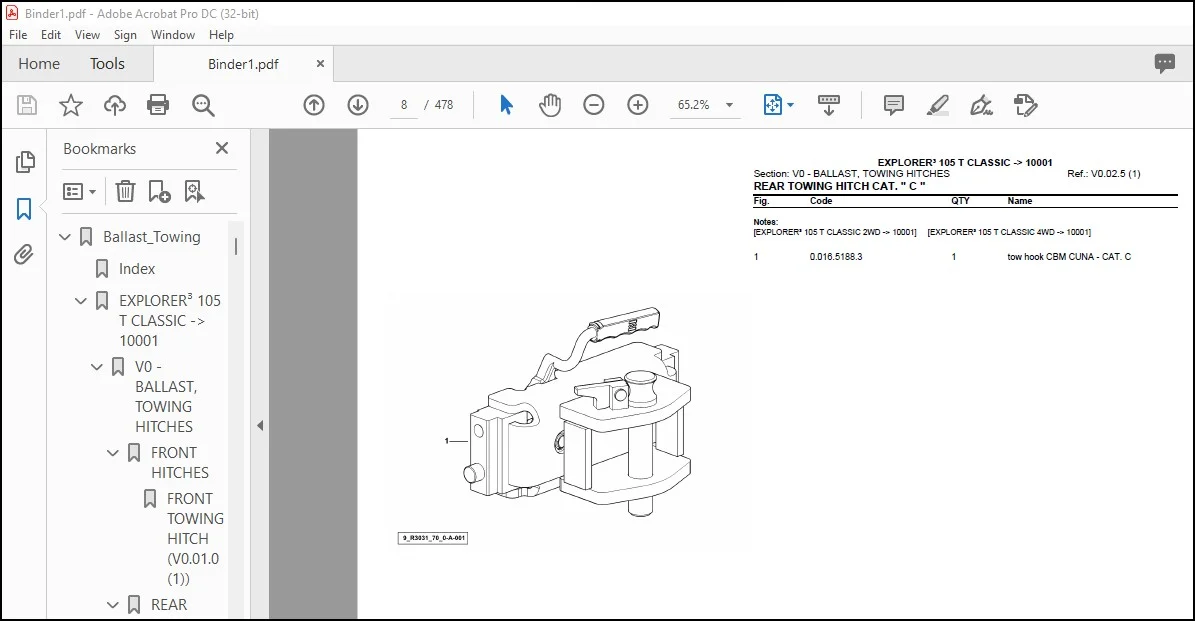The height and width of the screenshot is (621, 1195).
Task: Click the cloud upload share icon
Action: tap(115, 105)
